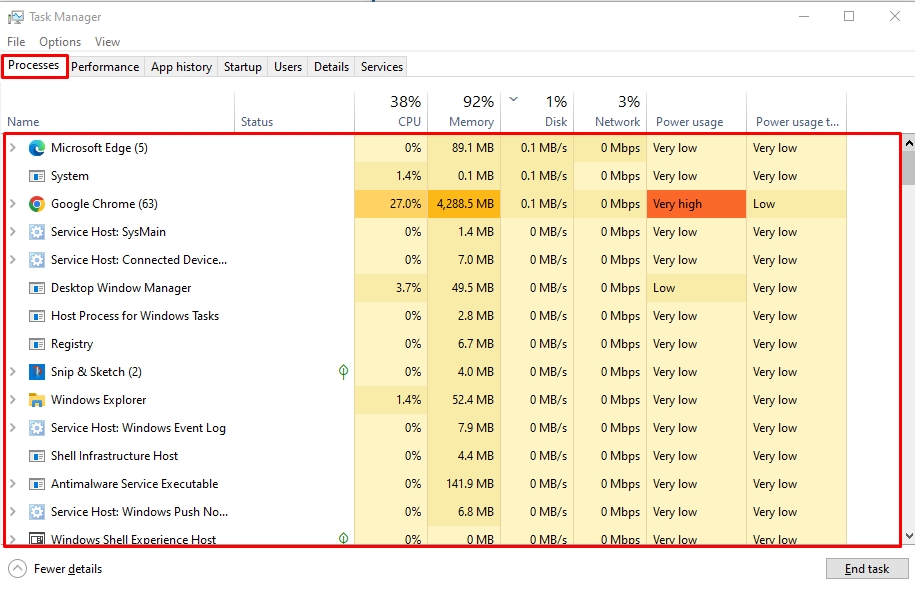Image resolution: width=915 pixels, height=590 pixels.
Task: Click the Task Manager title bar icon
Action: (x=16, y=18)
